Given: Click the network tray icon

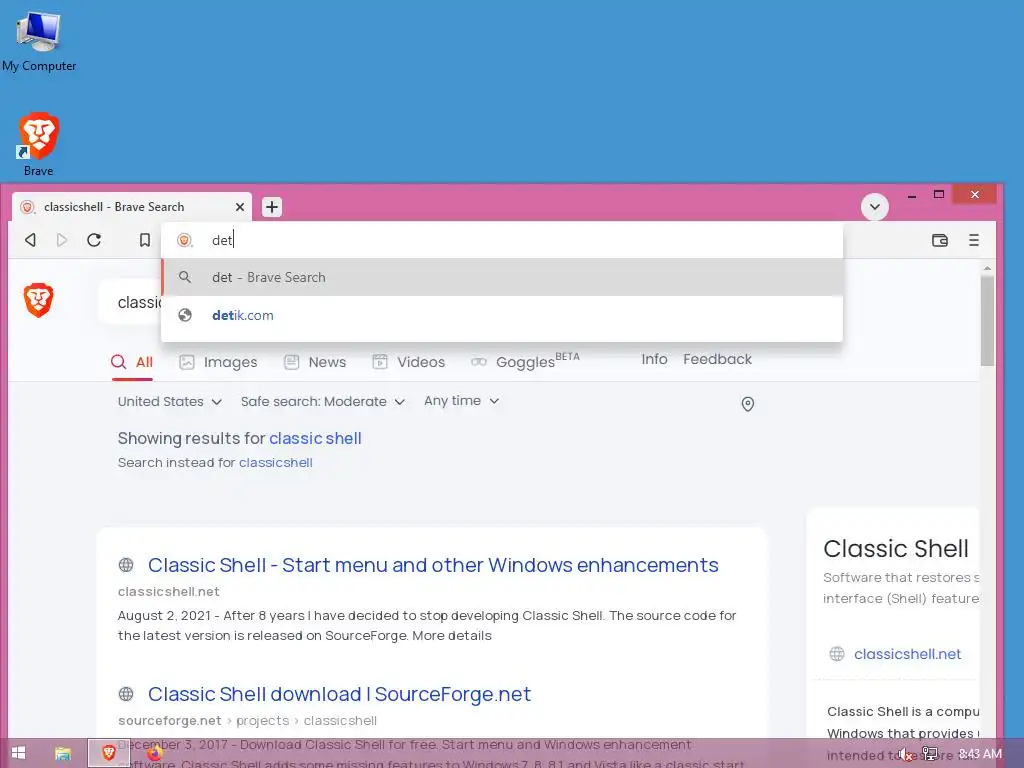Looking at the screenshot, I should (x=930, y=754).
